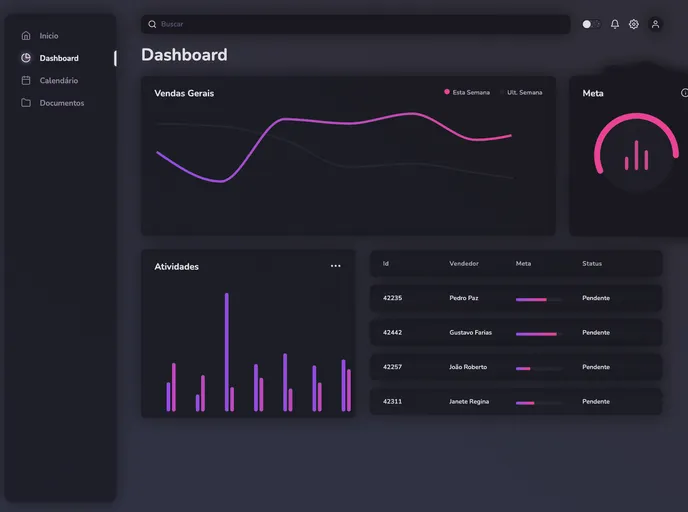The image size is (688, 512).
Task: Click the Buscar search field
Action: (x=360, y=24)
